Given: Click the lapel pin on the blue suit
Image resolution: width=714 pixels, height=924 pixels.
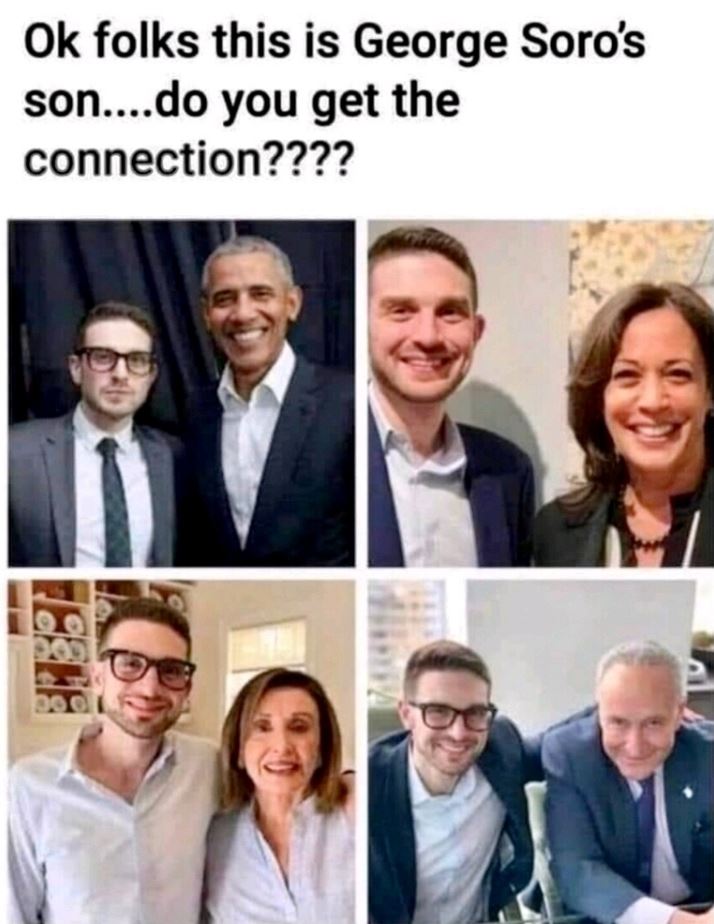Looking at the screenshot, I should click(688, 793).
